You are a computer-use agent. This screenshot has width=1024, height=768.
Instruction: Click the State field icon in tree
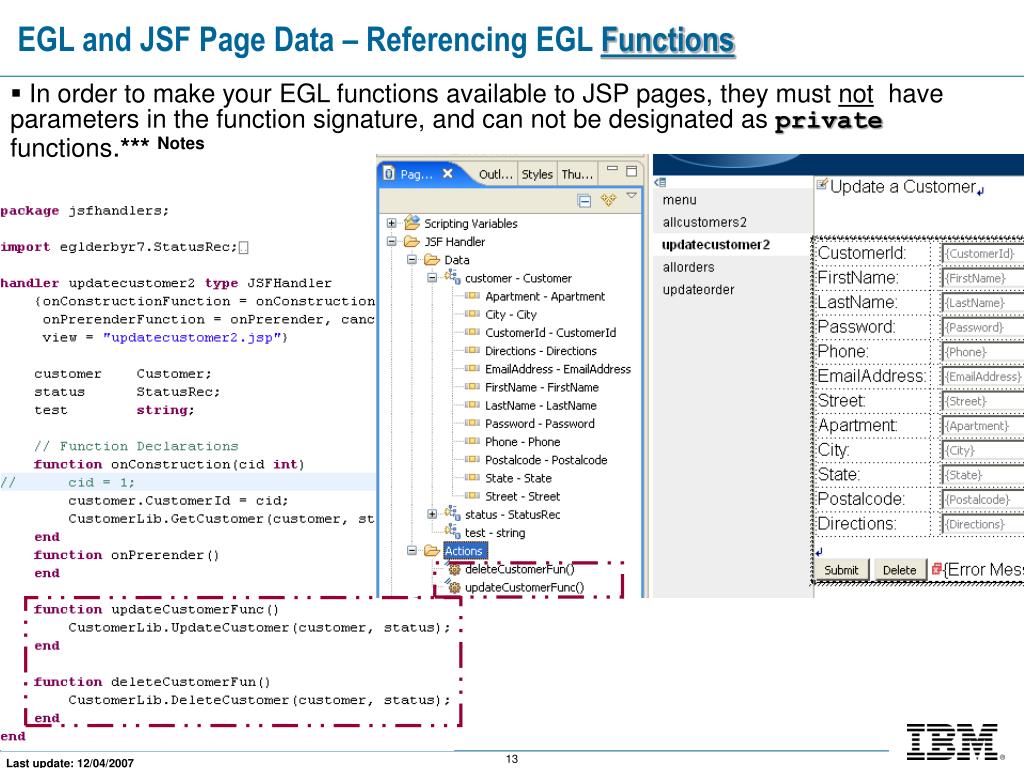click(472, 478)
